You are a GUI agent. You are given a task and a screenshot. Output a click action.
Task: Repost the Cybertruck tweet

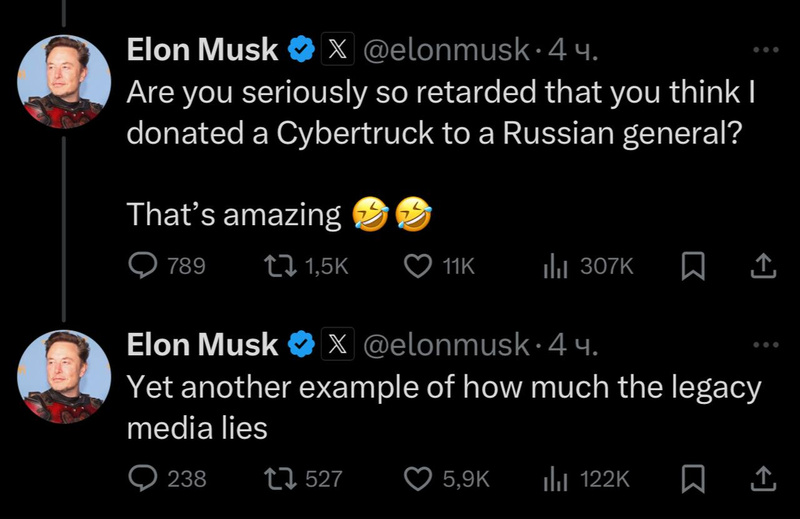[x=272, y=266]
